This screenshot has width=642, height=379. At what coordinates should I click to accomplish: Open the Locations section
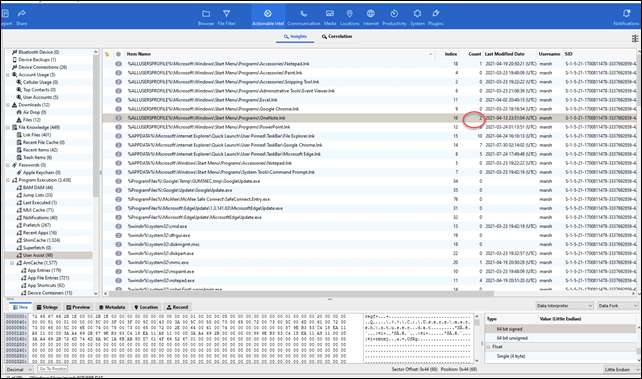point(350,17)
